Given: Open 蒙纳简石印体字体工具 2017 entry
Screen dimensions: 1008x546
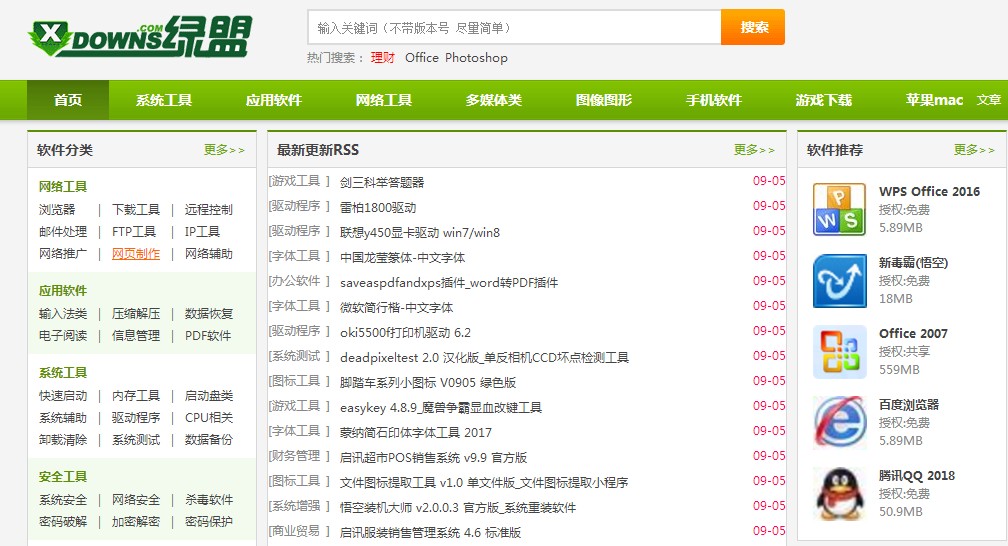Looking at the screenshot, I should coord(416,433).
